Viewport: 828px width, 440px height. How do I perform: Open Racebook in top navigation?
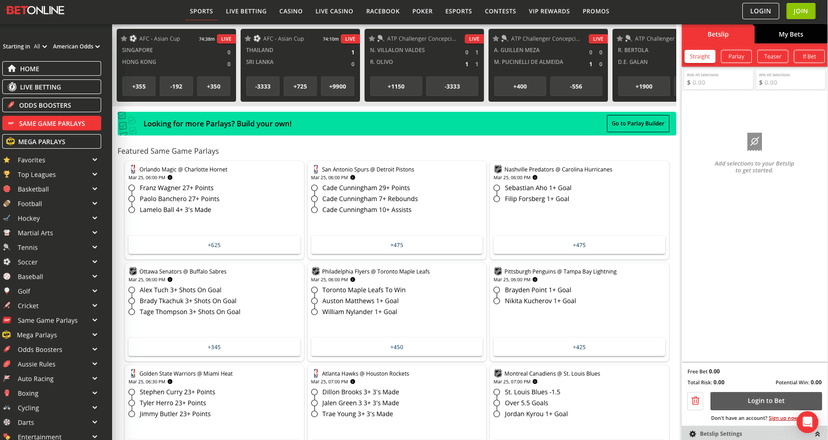[383, 11]
